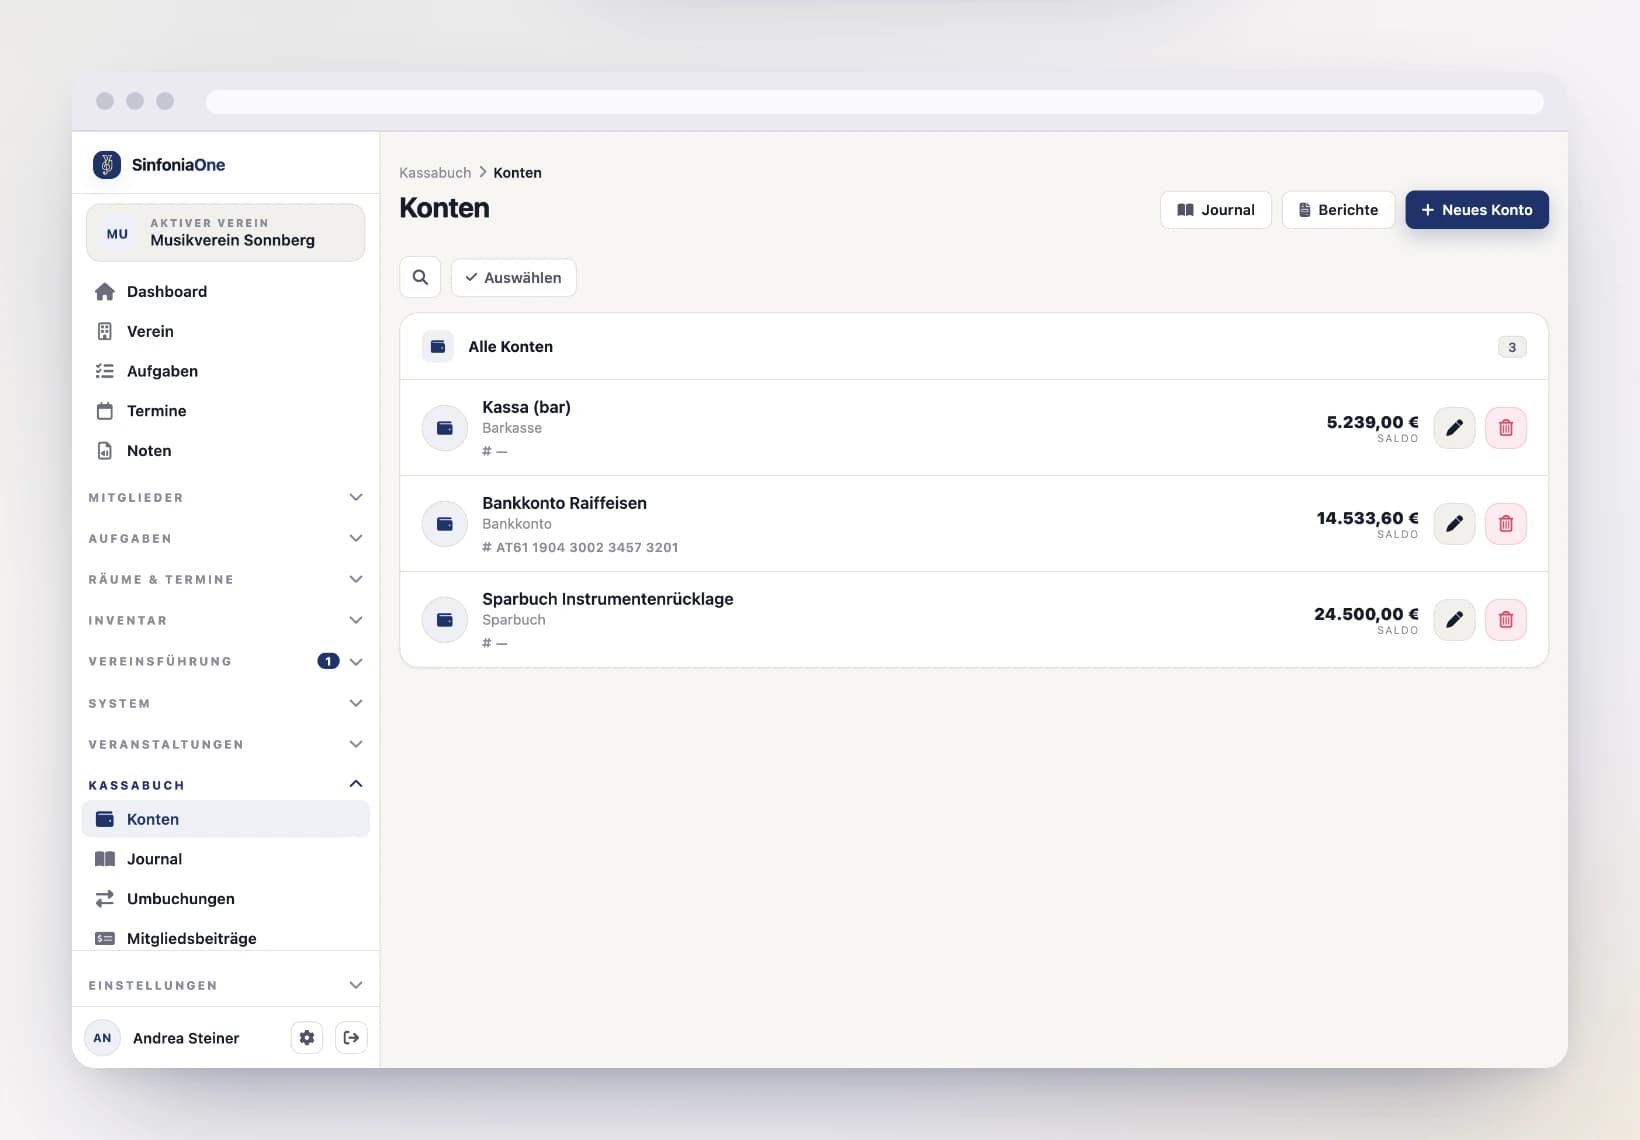
Task: Click the wallet icon of Bankkonto Raiffeisen
Action: [445, 524]
